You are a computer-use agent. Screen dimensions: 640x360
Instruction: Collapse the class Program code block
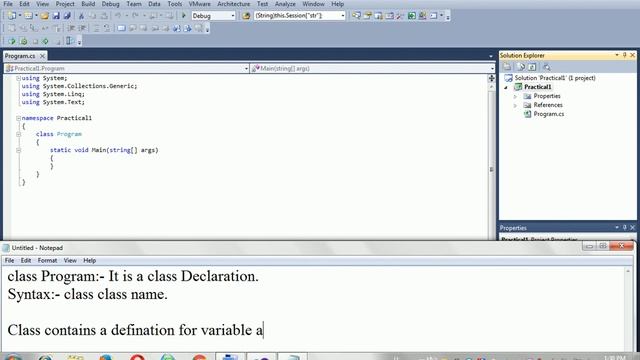(x=18, y=134)
